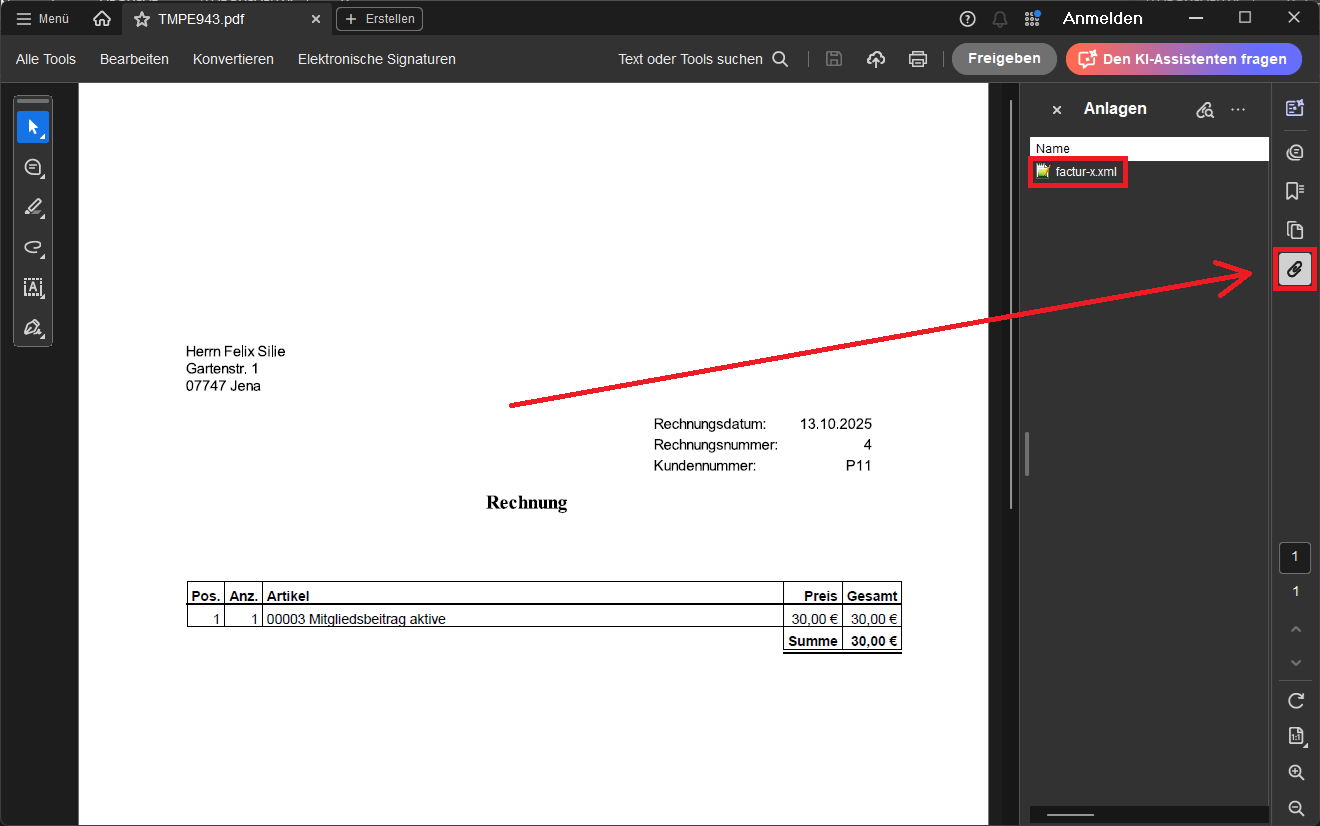Click the Freigeben button

pyautogui.click(x=1003, y=59)
